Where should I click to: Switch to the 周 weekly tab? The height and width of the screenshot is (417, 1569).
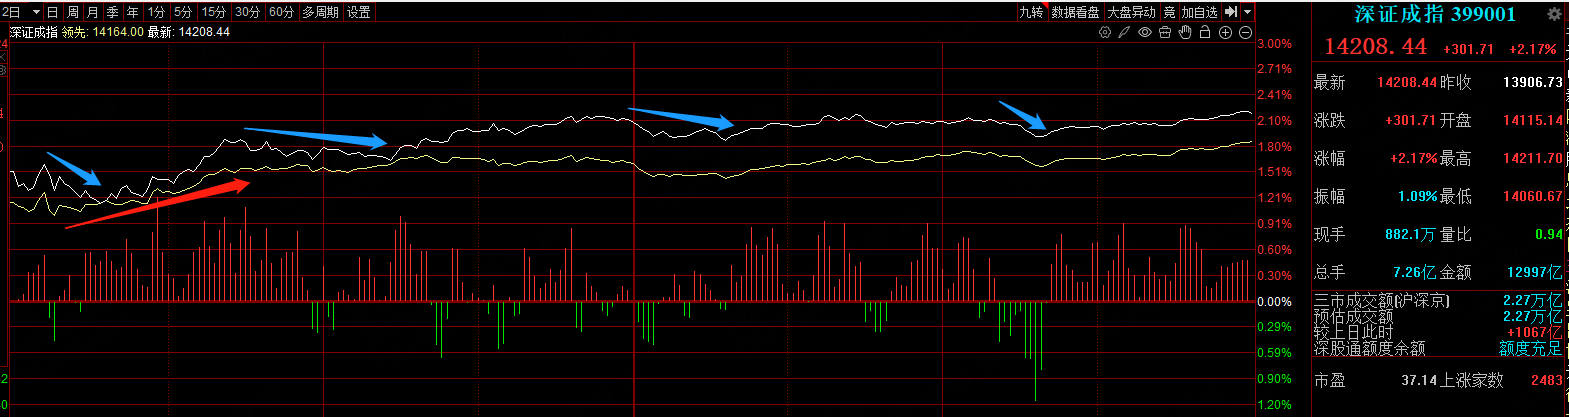pos(73,12)
